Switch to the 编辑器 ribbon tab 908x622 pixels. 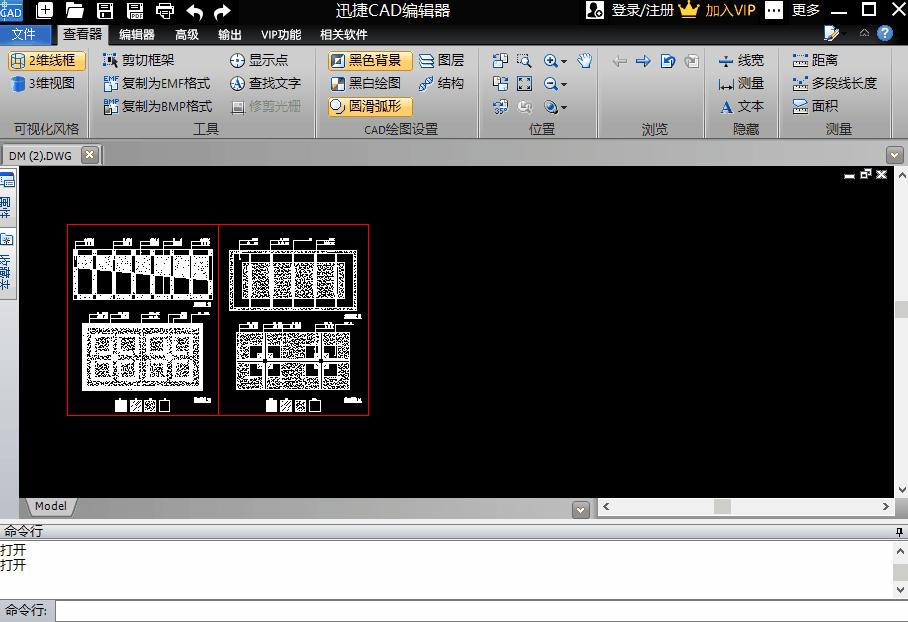tap(137, 34)
